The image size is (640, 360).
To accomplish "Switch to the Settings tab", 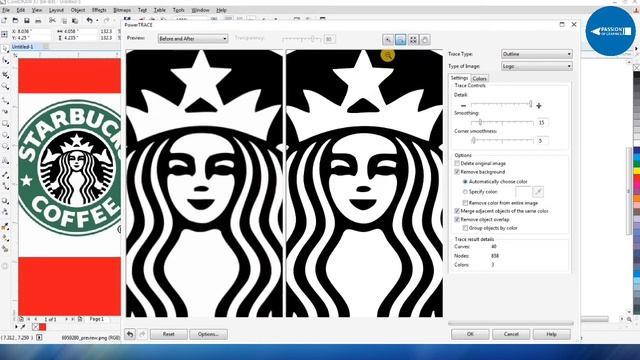I will (x=459, y=78).
